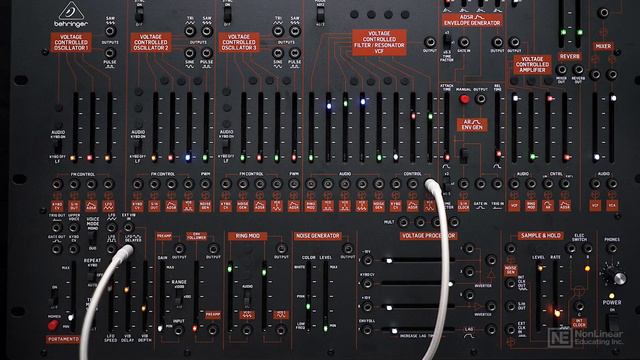Viewport: 640px width, 360px height.
Task: Click the red NOISE GEN box in Sample & Hold
Action: [x=510, y=270]
